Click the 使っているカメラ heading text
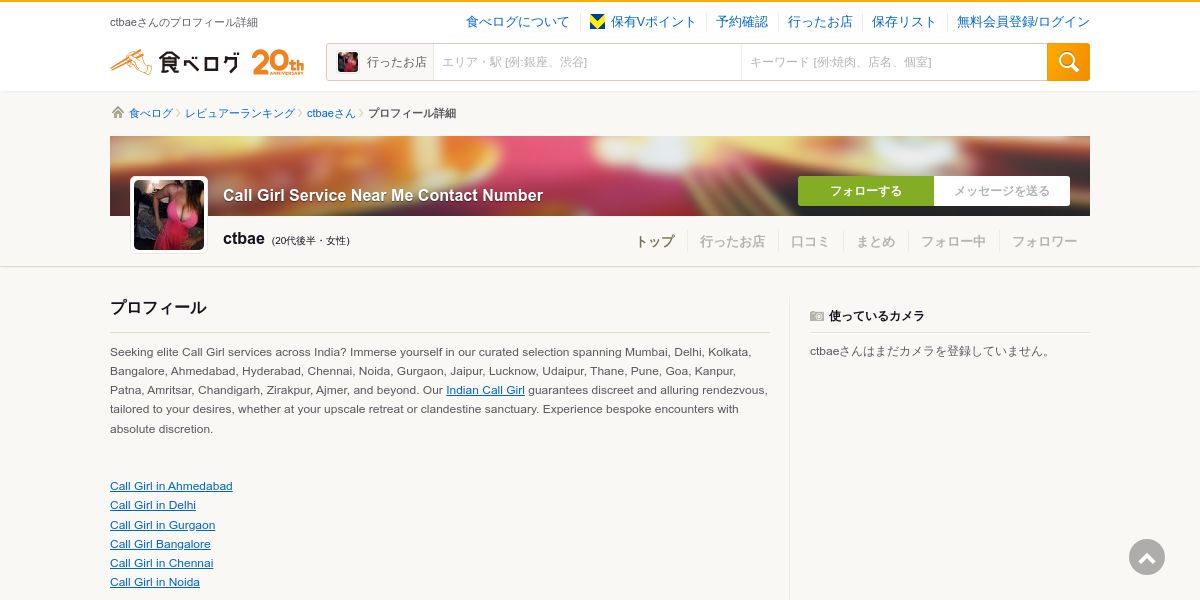This screenshot has width=1200, height=600. pos(876,316)
